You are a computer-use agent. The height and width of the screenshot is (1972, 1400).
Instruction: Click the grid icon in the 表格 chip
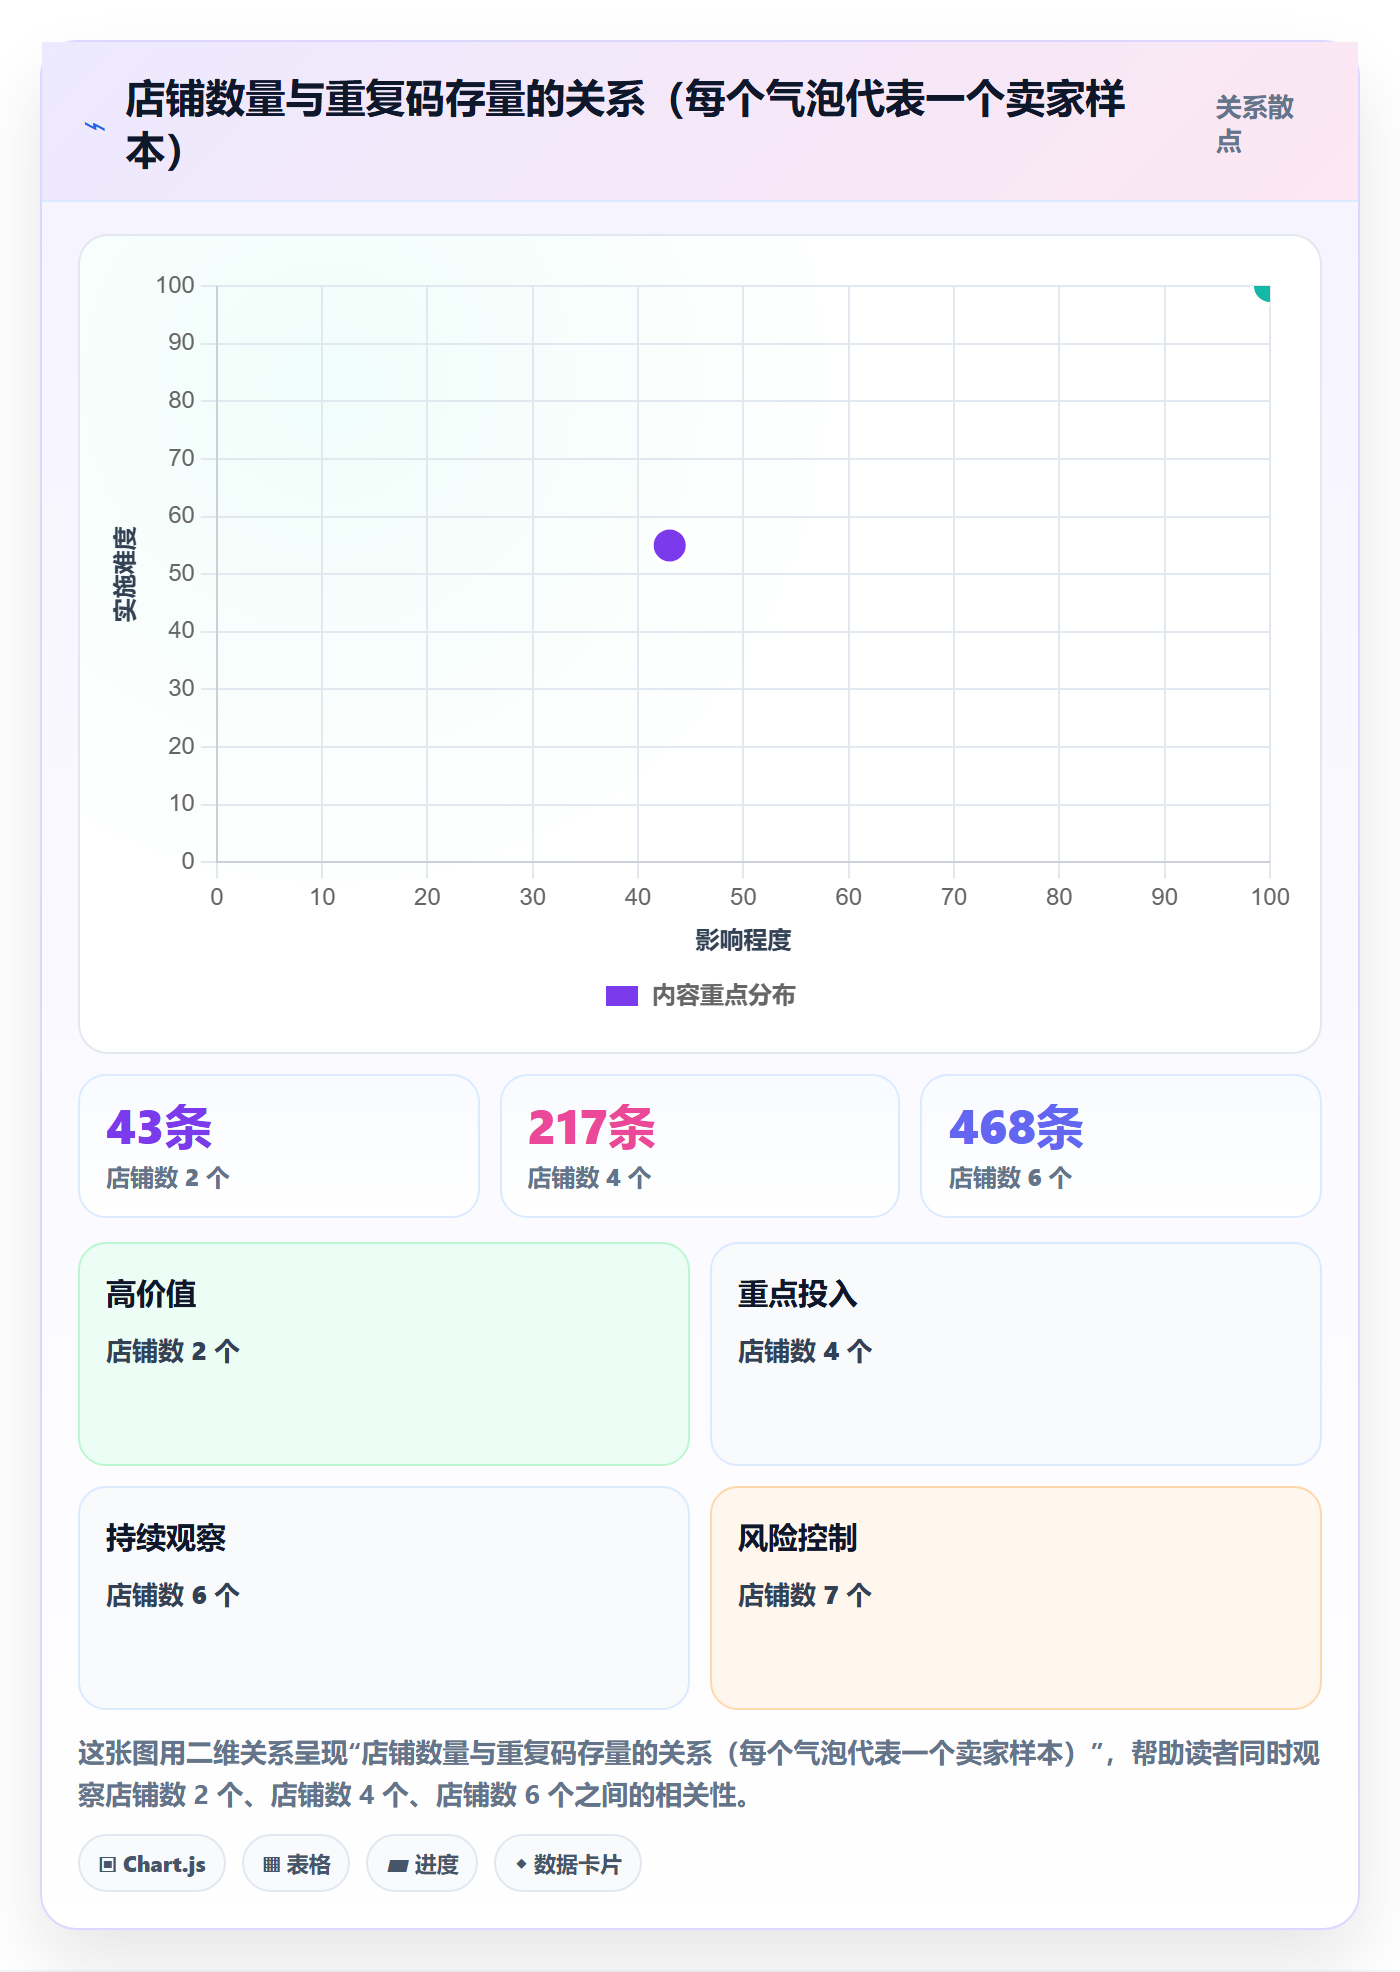pyautogui.click(x=271, y=1865)
